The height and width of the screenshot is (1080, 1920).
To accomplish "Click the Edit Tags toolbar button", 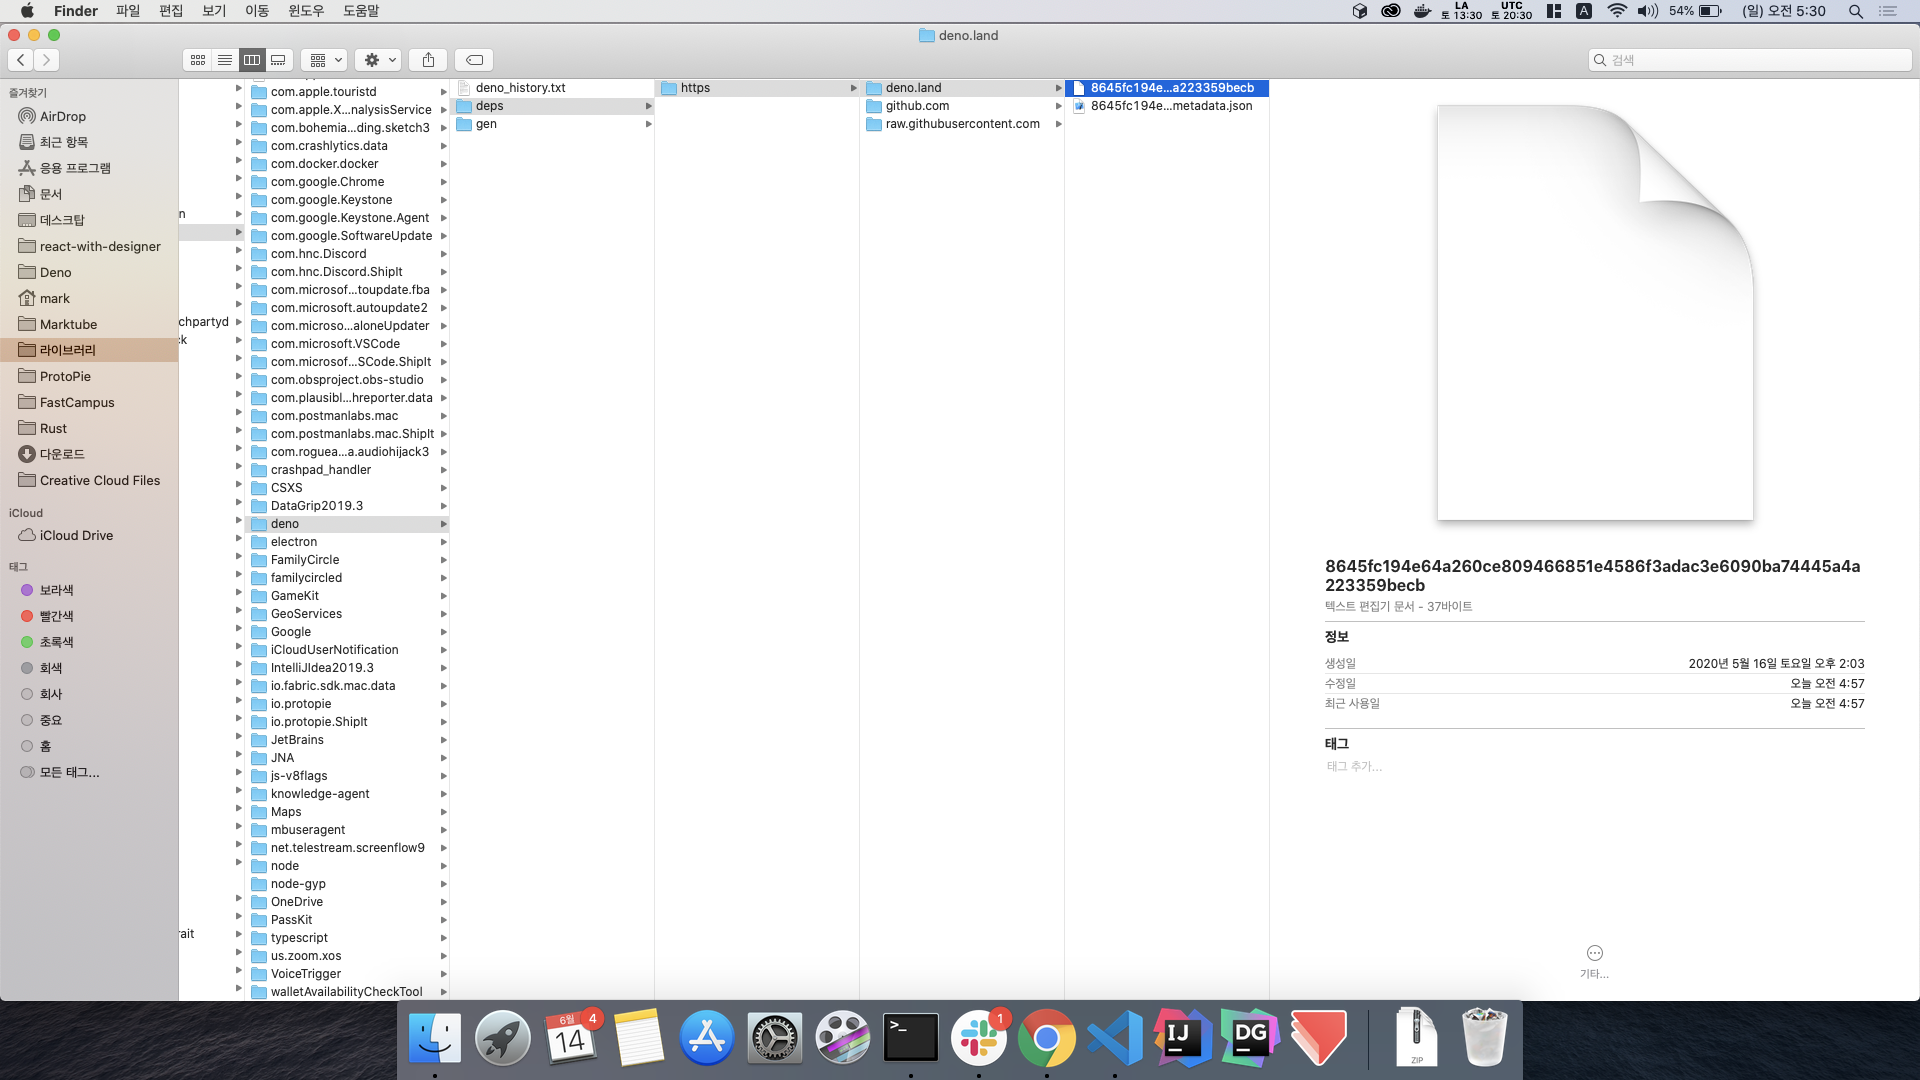I will [x=474, y=60].
